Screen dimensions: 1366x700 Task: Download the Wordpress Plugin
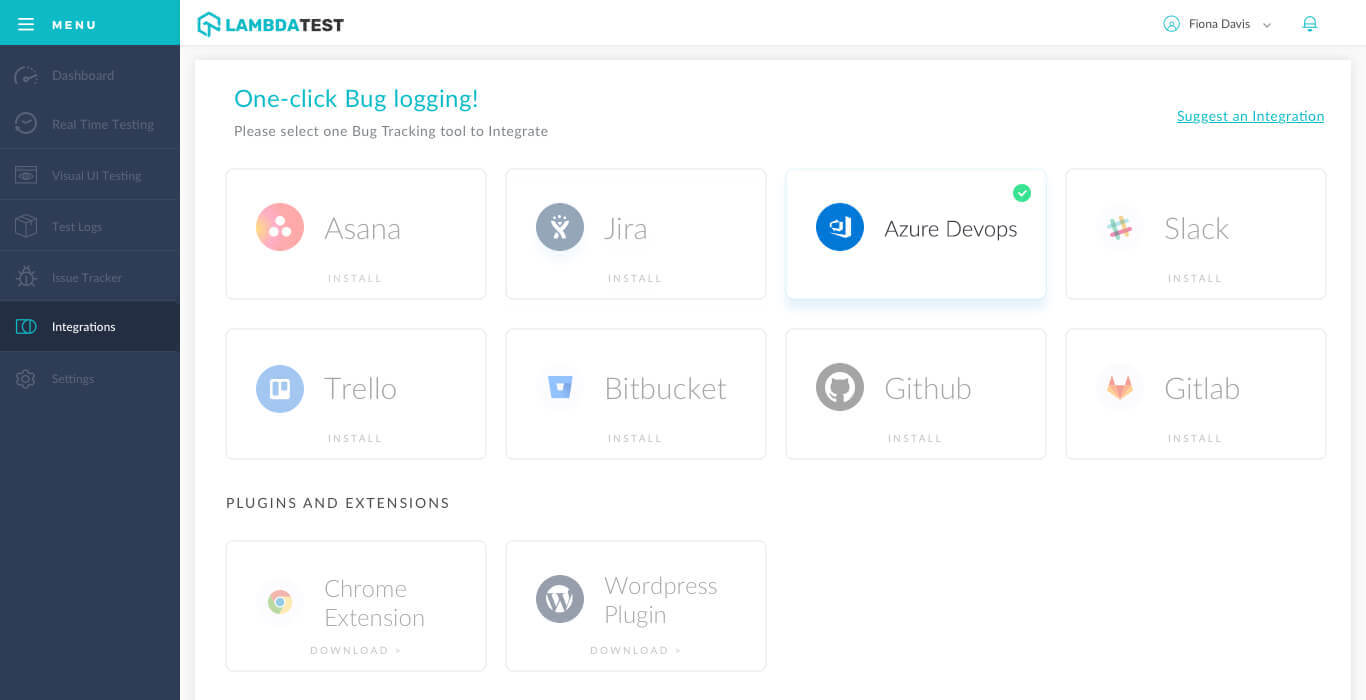(635, 650)
